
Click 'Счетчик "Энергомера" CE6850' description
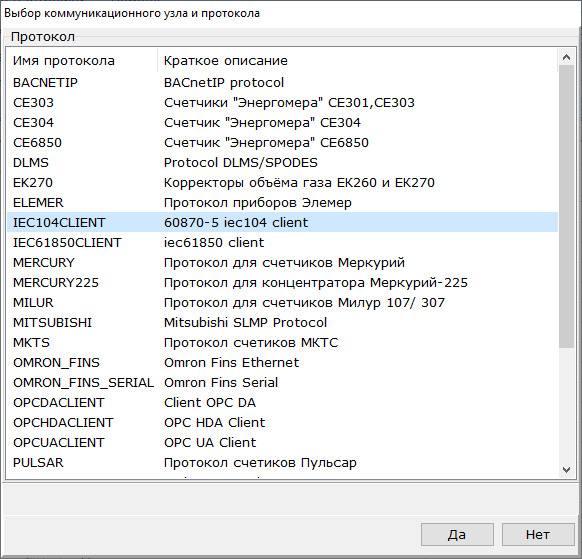pos(266,143)
